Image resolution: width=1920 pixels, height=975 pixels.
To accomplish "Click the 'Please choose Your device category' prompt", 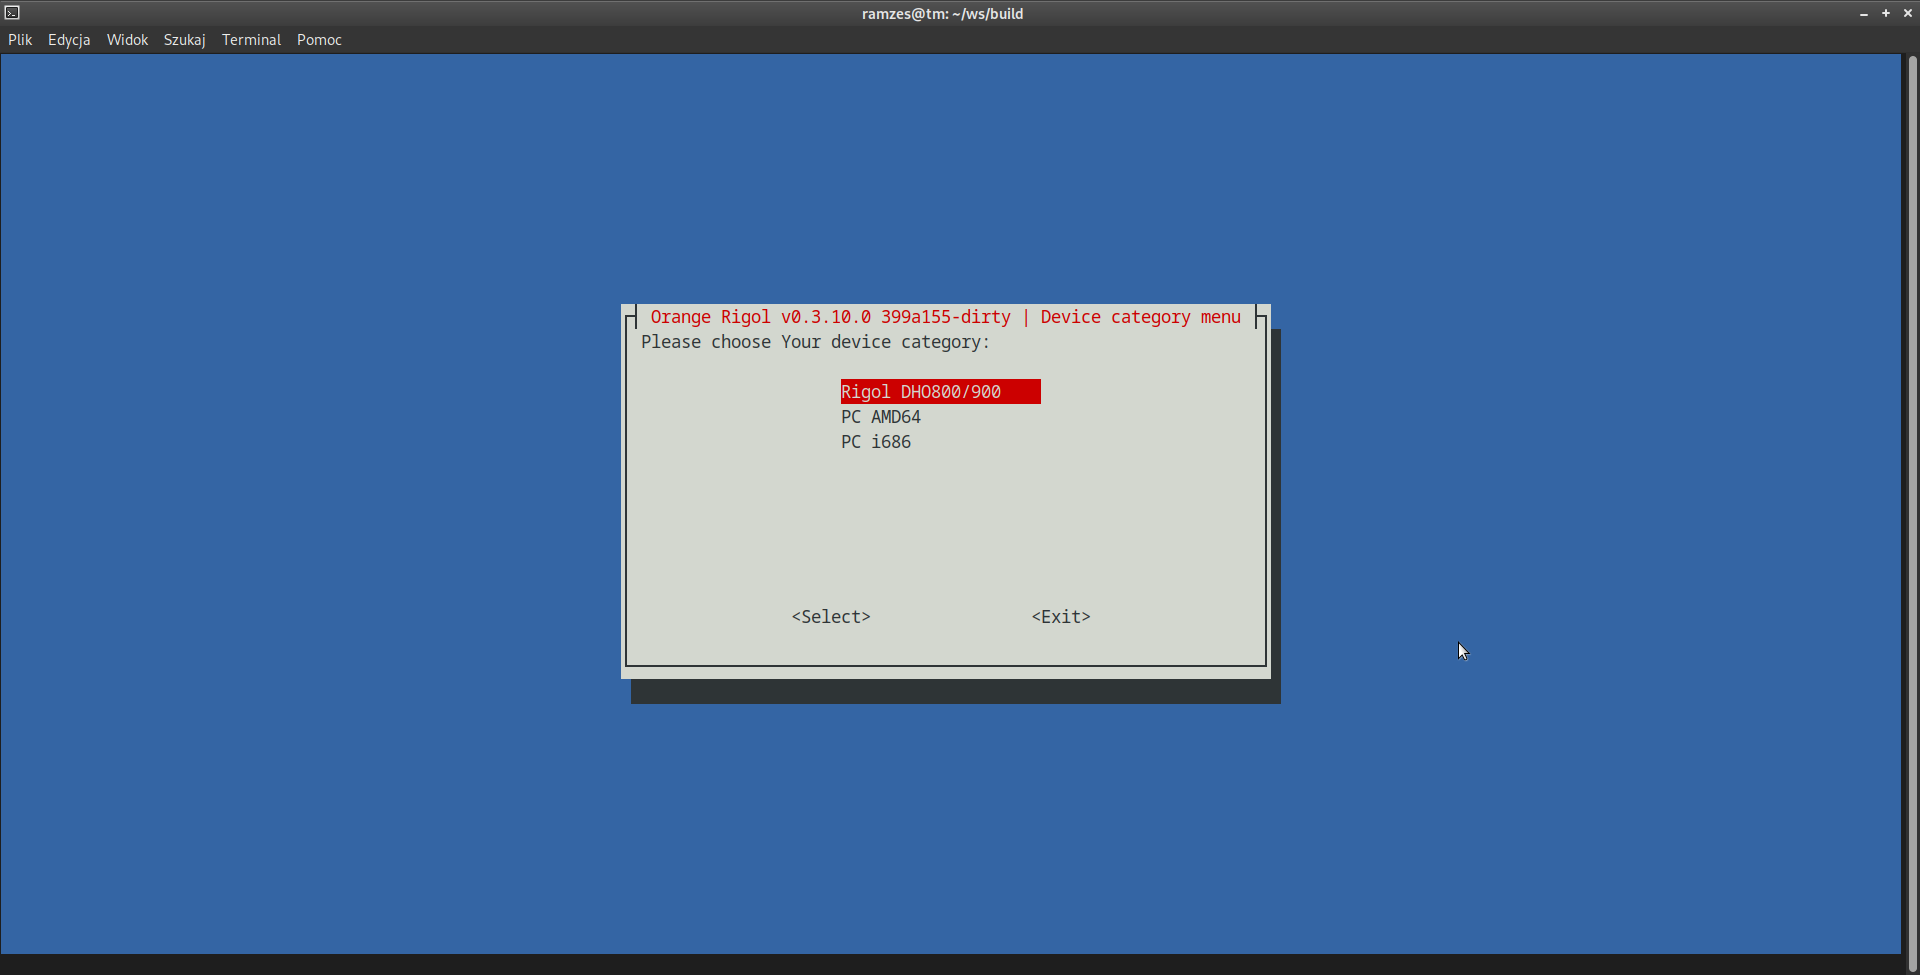I will (x=815, y=342).
